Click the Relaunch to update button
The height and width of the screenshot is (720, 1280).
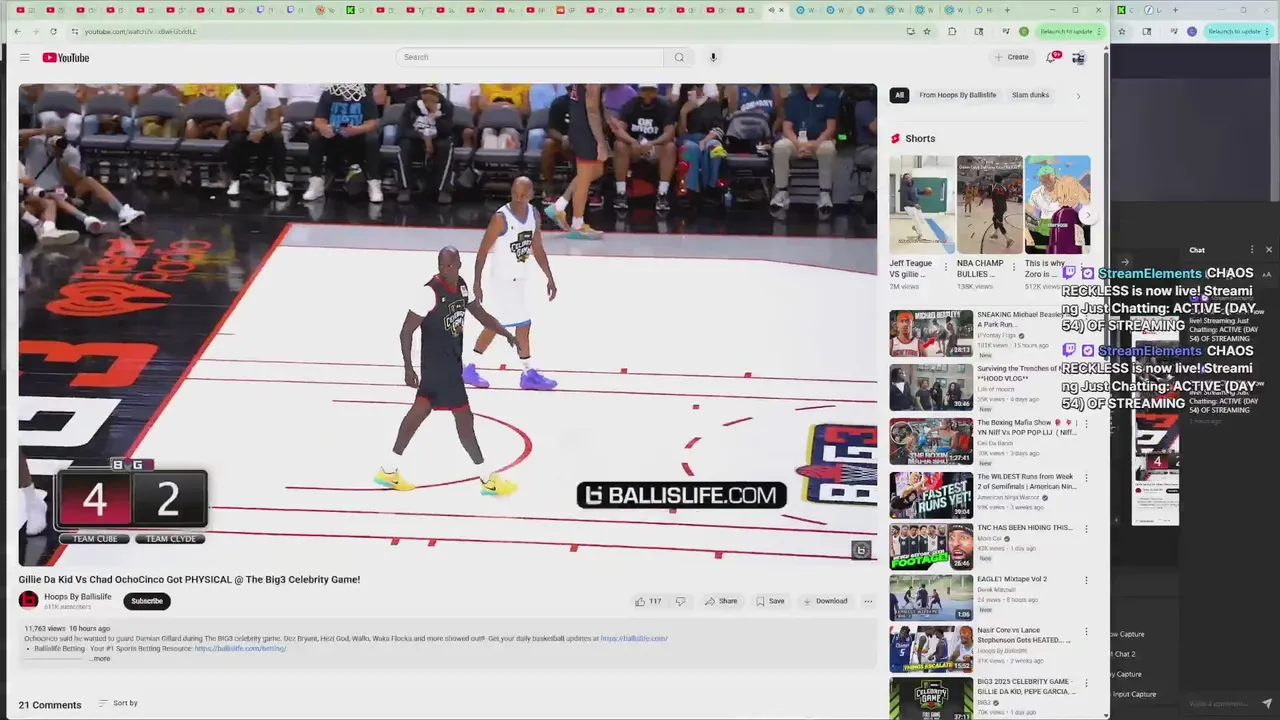1067,31
